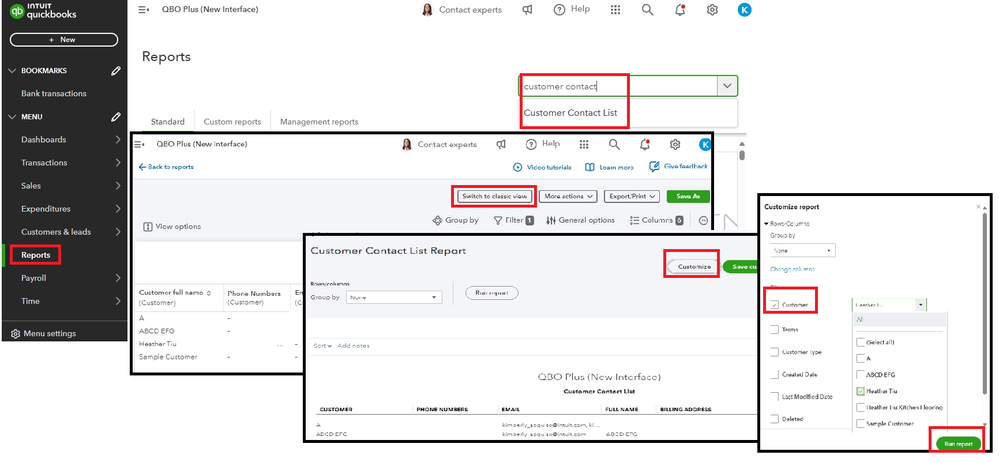Screen dimensions: 999x463
Task: Go Back to reports
Action: [x=166, y=167]
